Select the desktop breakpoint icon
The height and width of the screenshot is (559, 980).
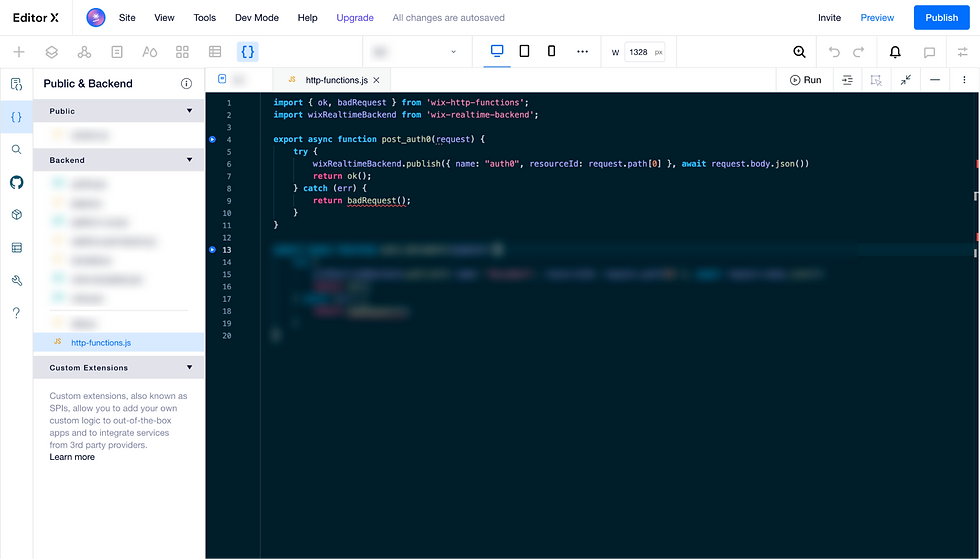click(497, 51)
